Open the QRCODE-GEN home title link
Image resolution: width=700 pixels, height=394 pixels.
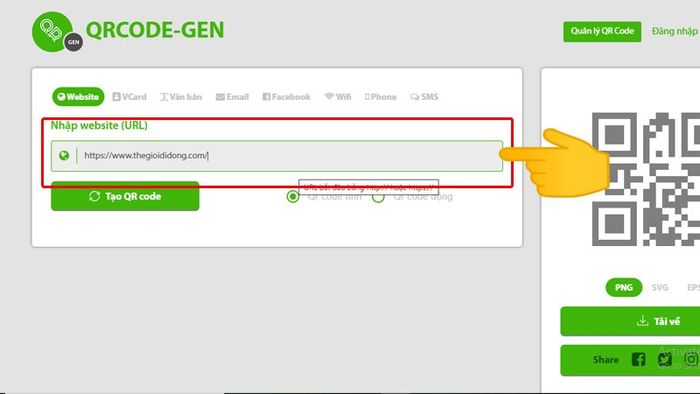pos(154,30)
